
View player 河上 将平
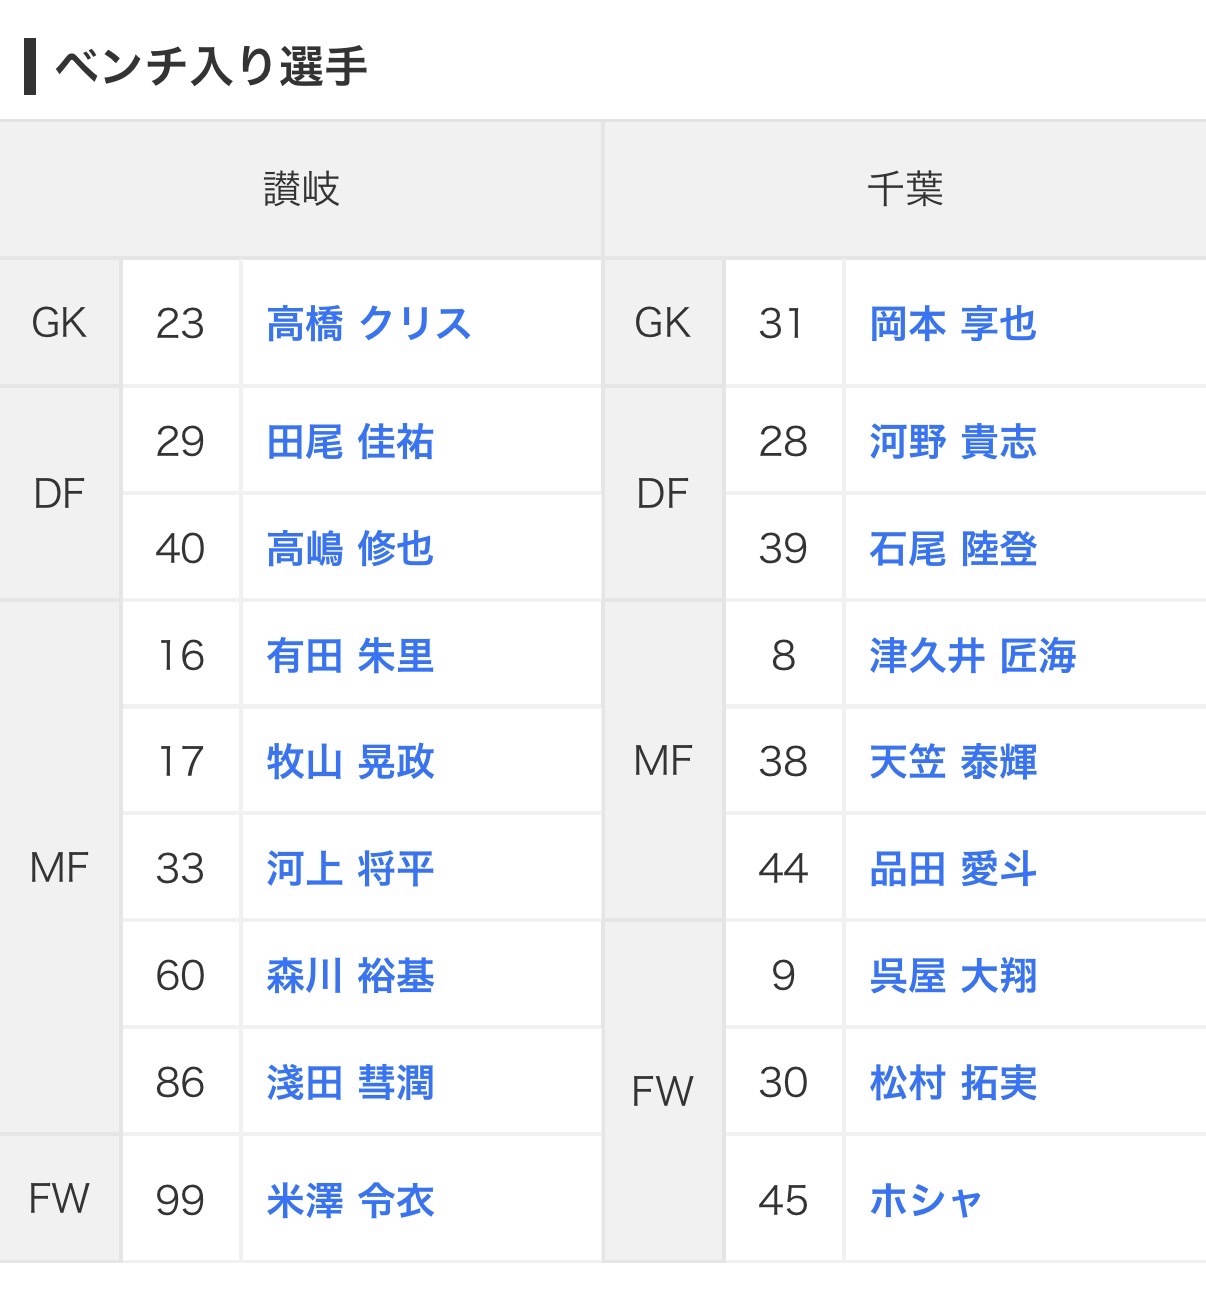coord(350,869)
